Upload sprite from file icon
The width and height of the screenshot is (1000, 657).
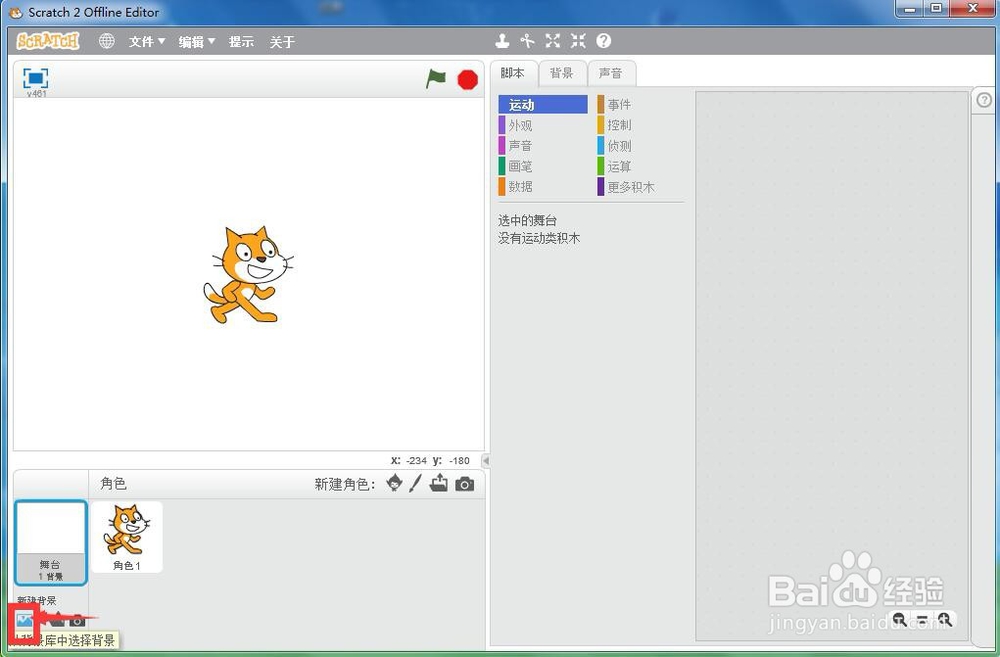439,484
